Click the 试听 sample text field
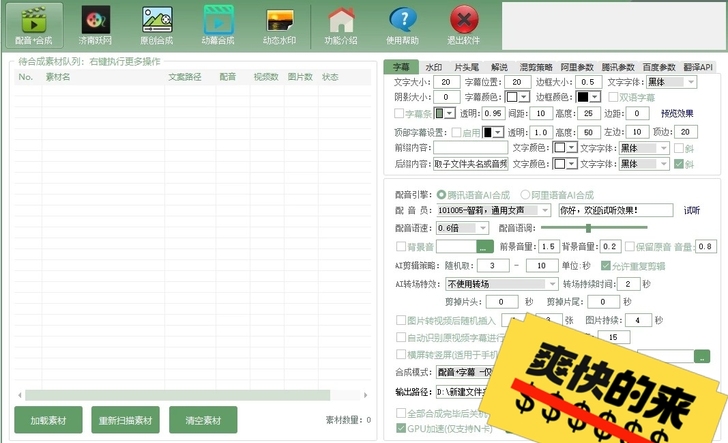 coord(616,210)
